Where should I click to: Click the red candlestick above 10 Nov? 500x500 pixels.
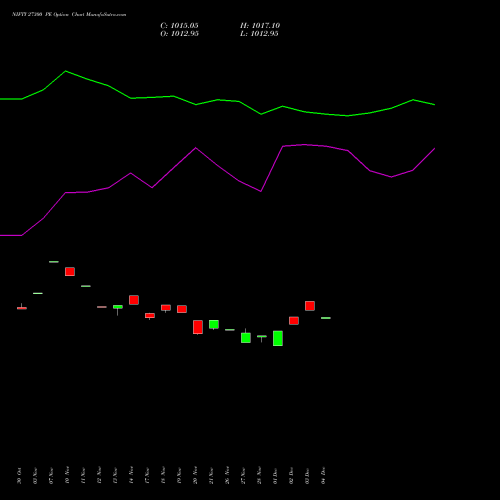pos(70,271)
